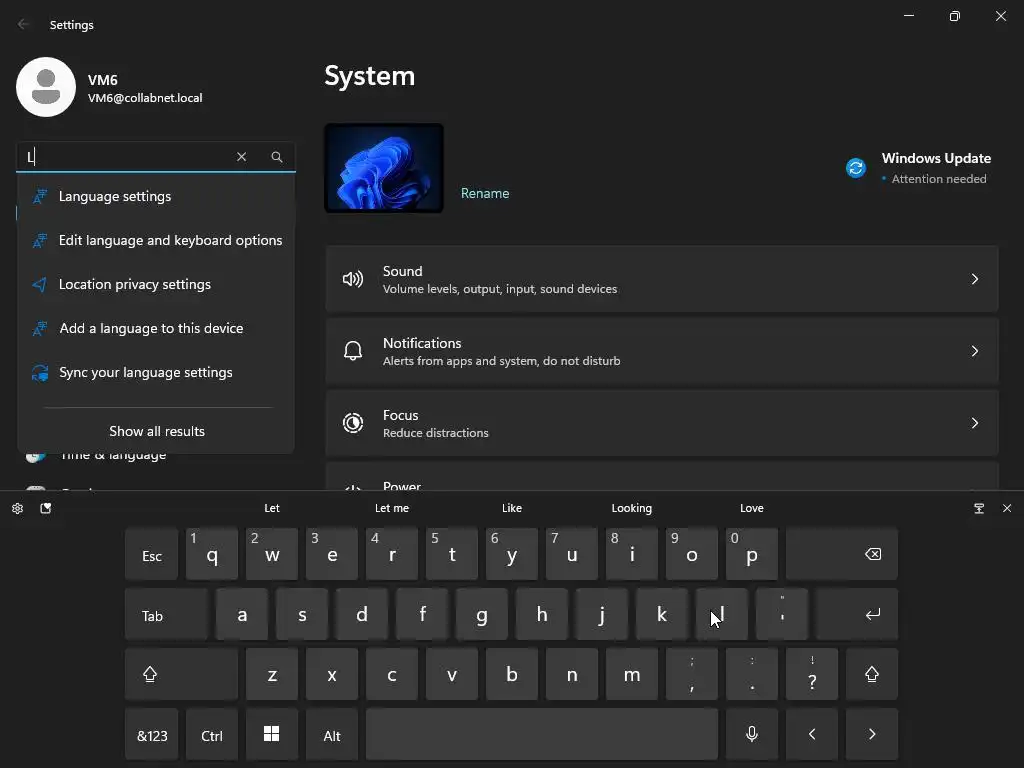Tap the letter m key
Viewport: 1024px width, 768px height.
tap(632, 675)
